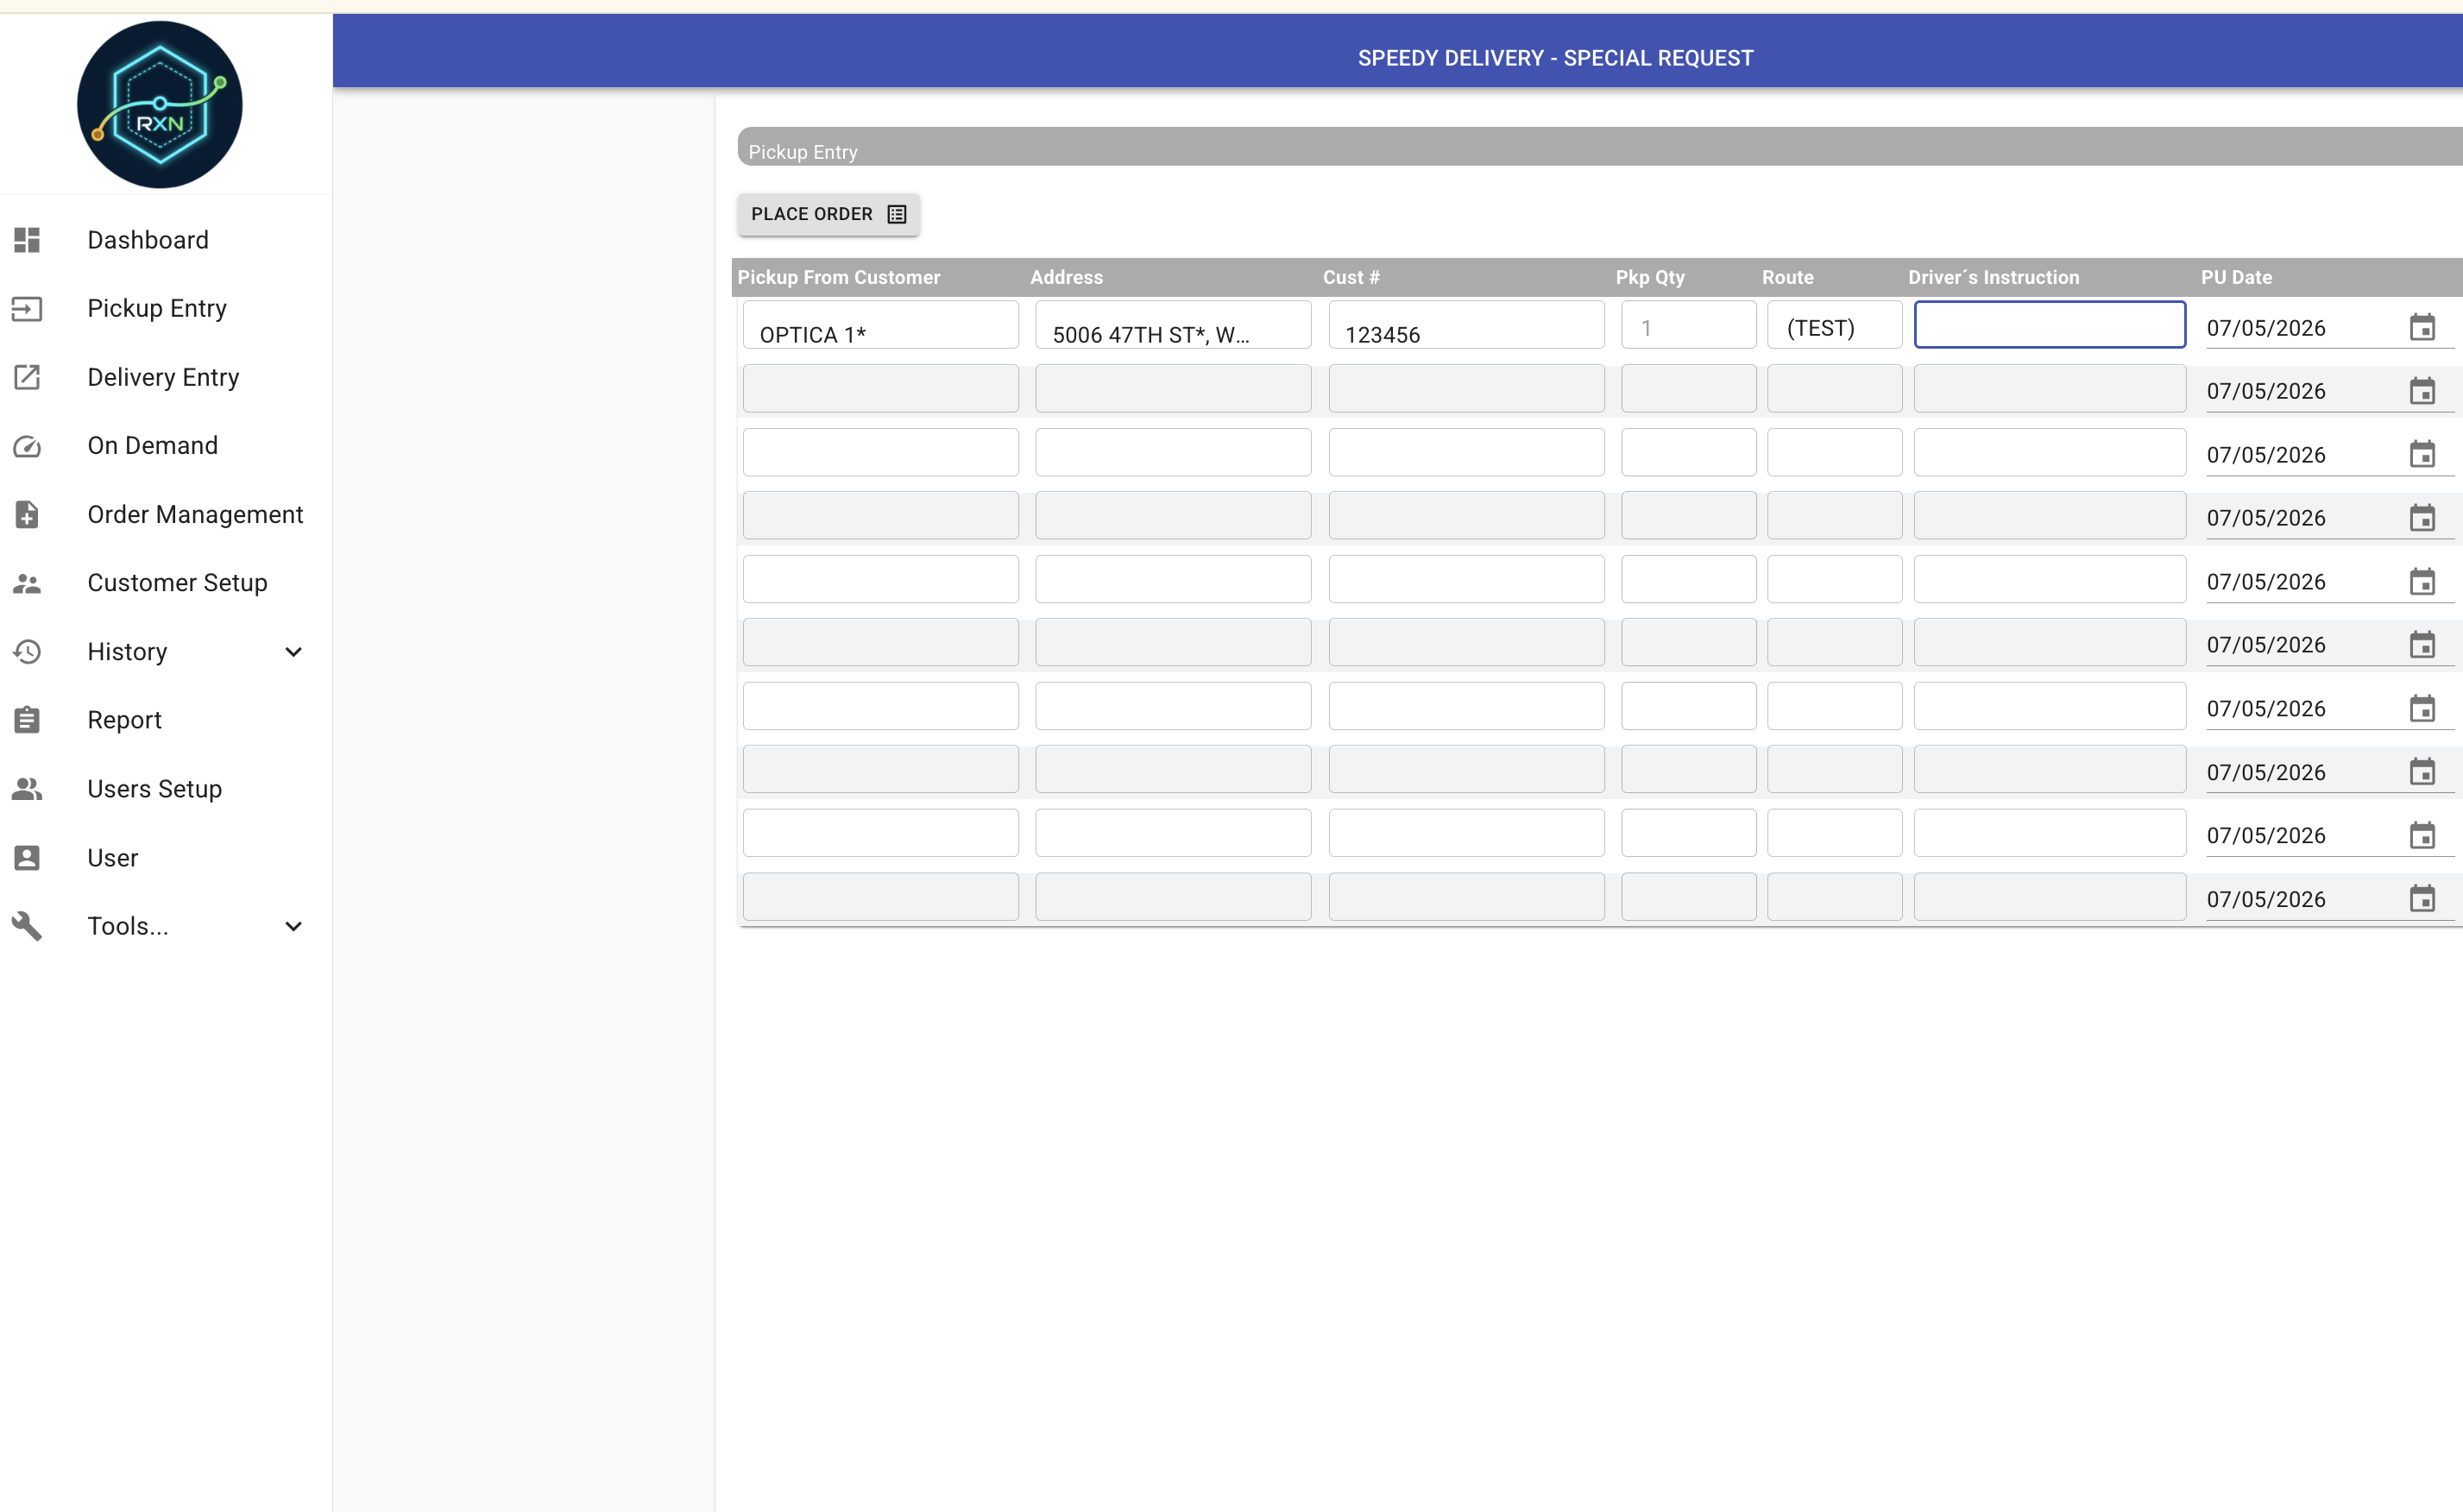The height and width of the screenshot is (1512, 2463).
Task: Open Delivery Entry menu item
Action: [163, 377]
